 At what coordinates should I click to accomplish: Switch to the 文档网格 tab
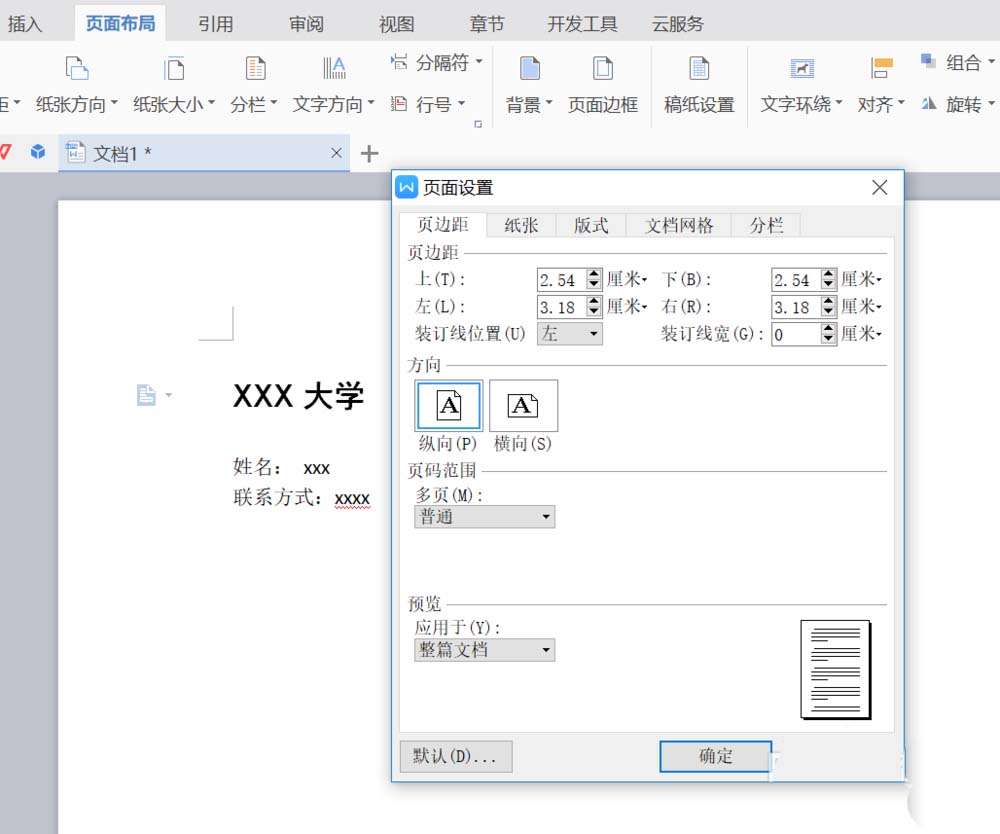679,225
